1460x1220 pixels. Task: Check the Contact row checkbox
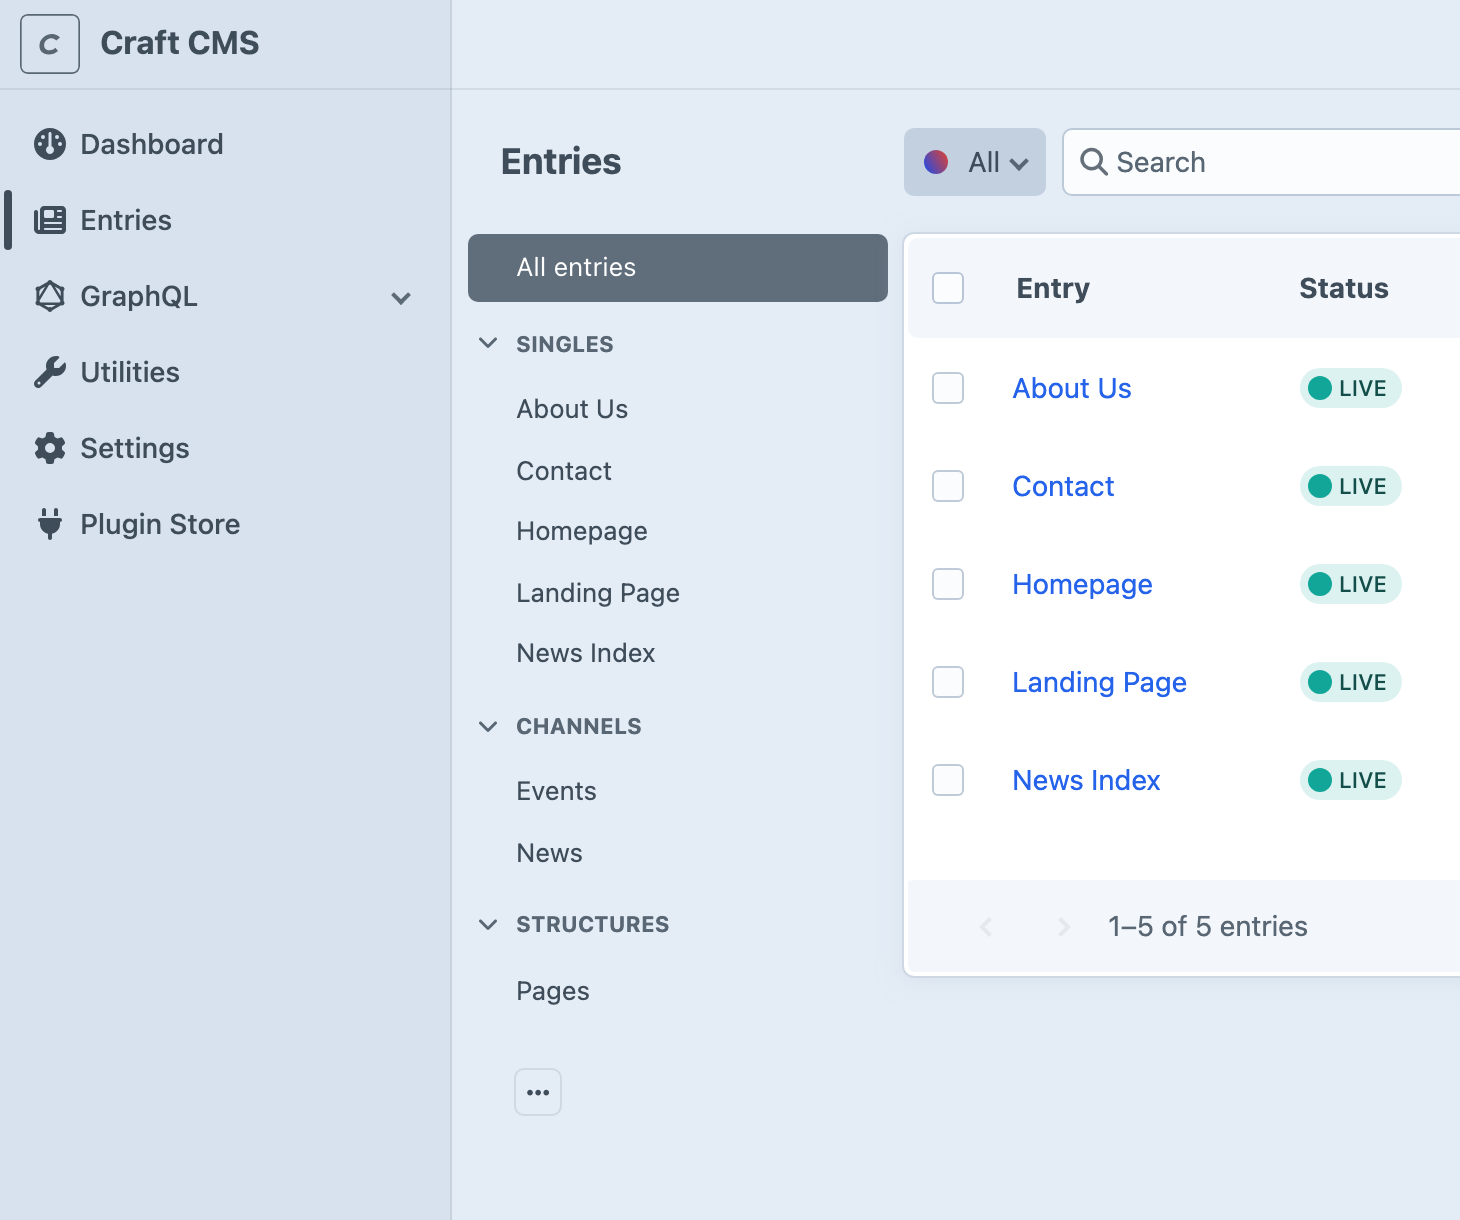tap(948, 486)
